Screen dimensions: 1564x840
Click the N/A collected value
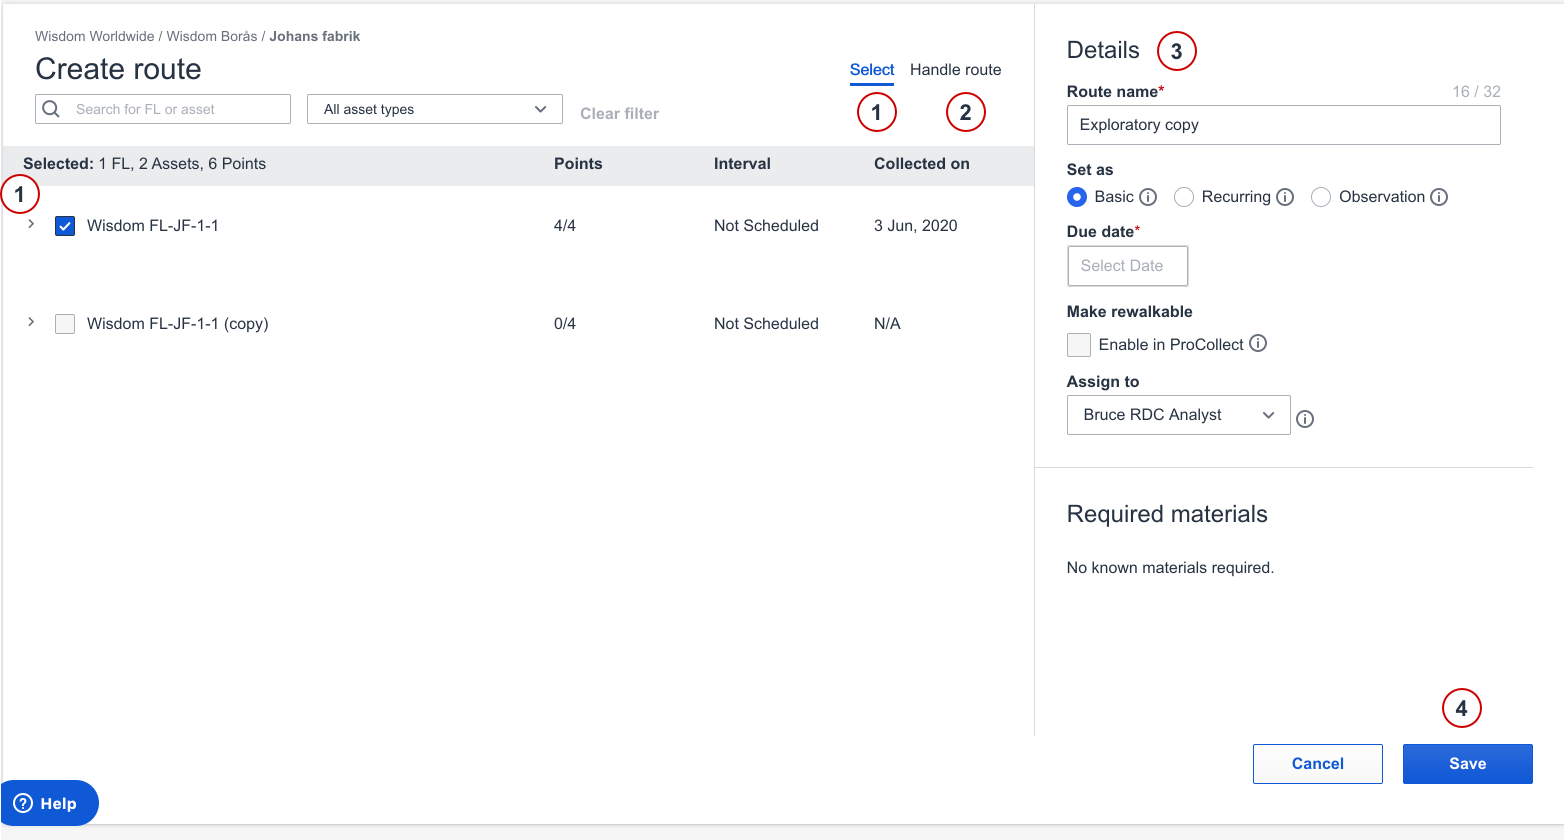pos(887,324)
